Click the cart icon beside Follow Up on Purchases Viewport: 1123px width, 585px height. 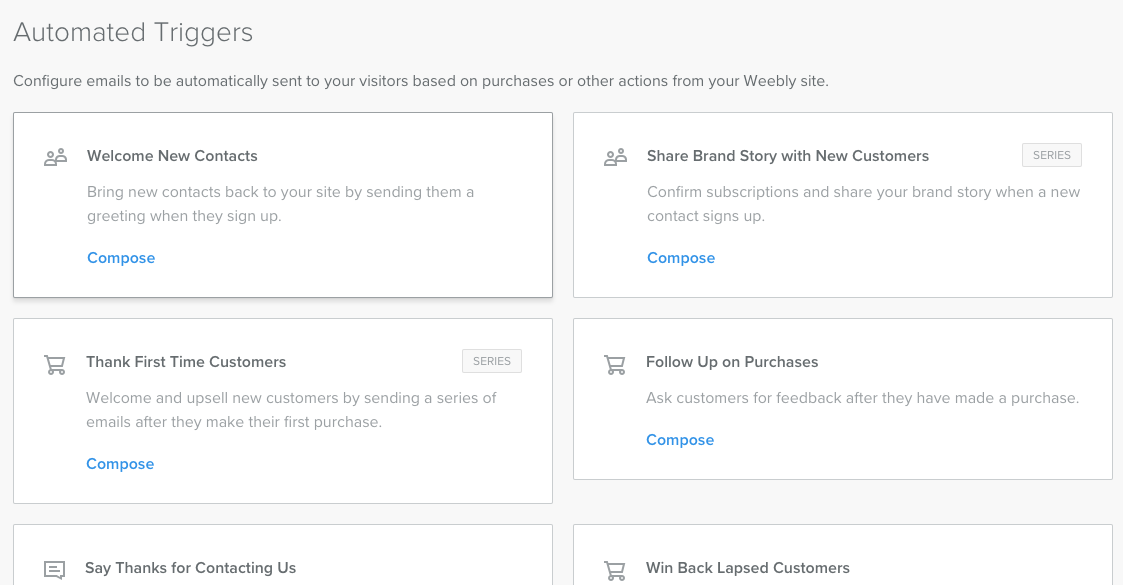pos(614,364)
